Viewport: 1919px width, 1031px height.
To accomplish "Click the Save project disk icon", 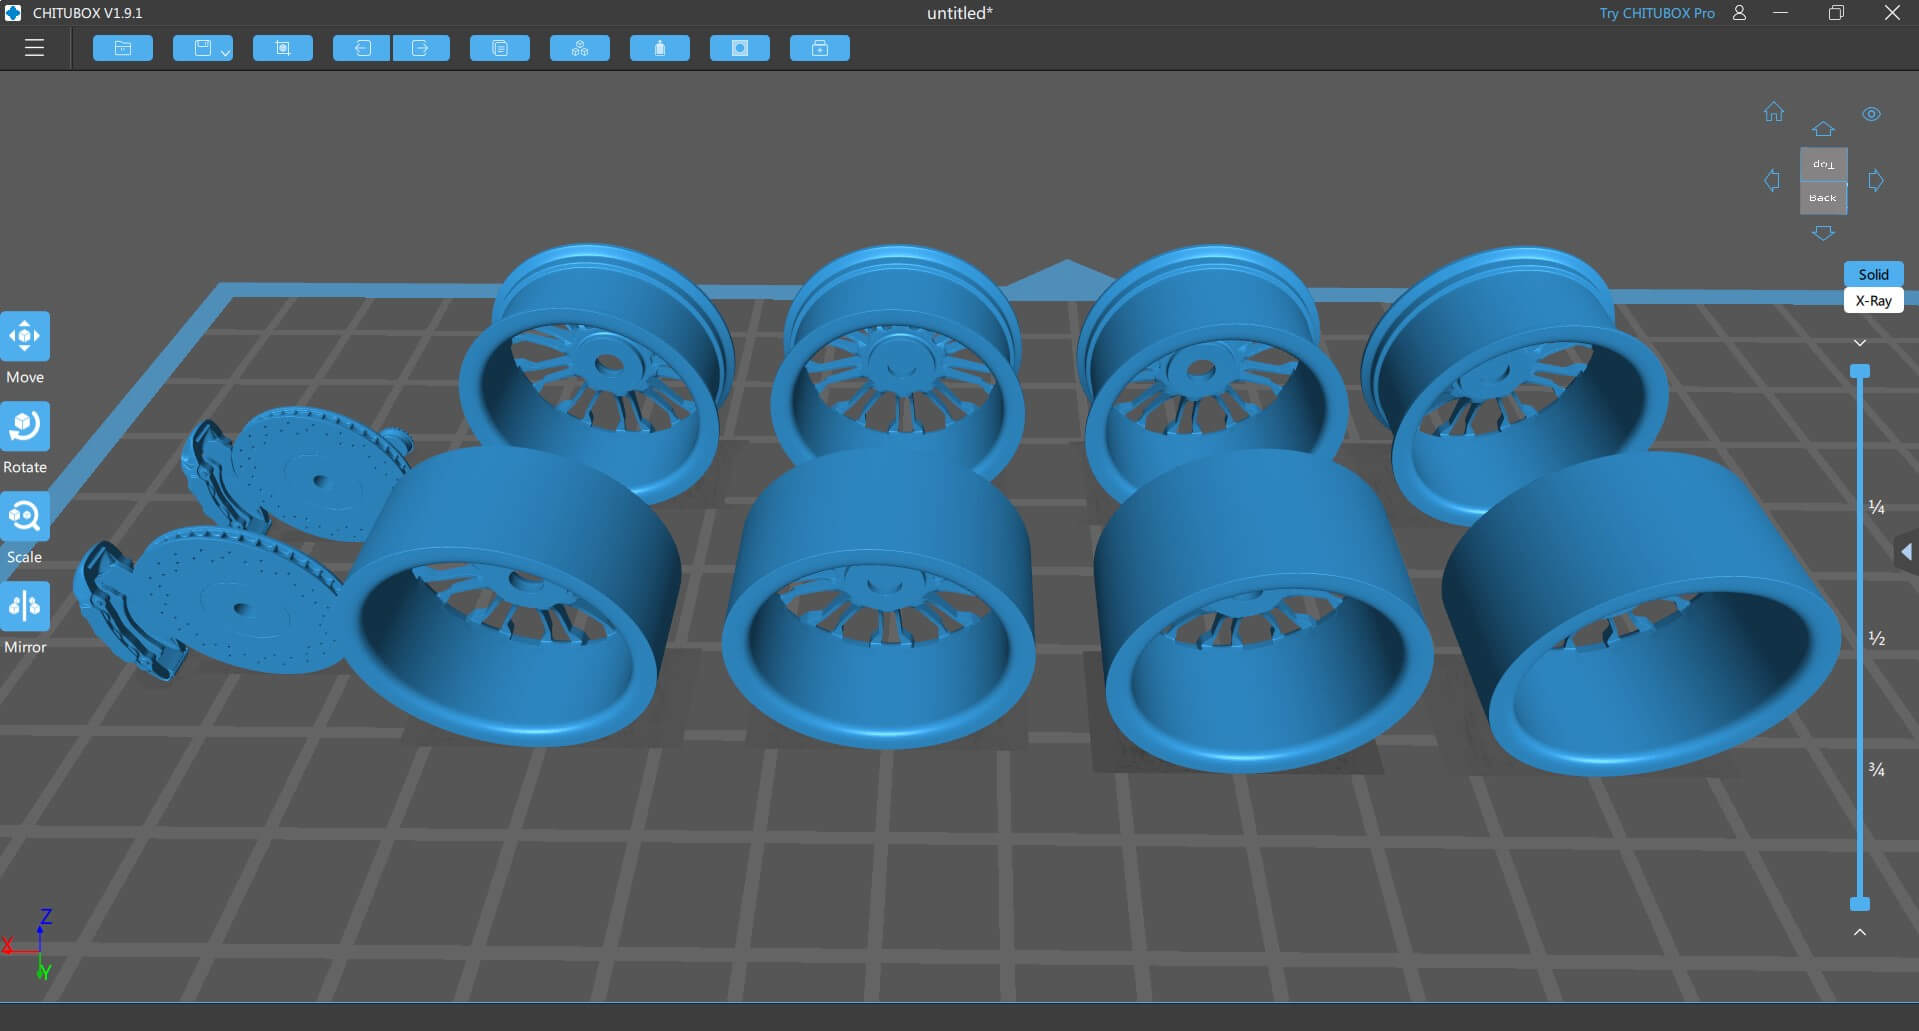I will tap(203, 48).
